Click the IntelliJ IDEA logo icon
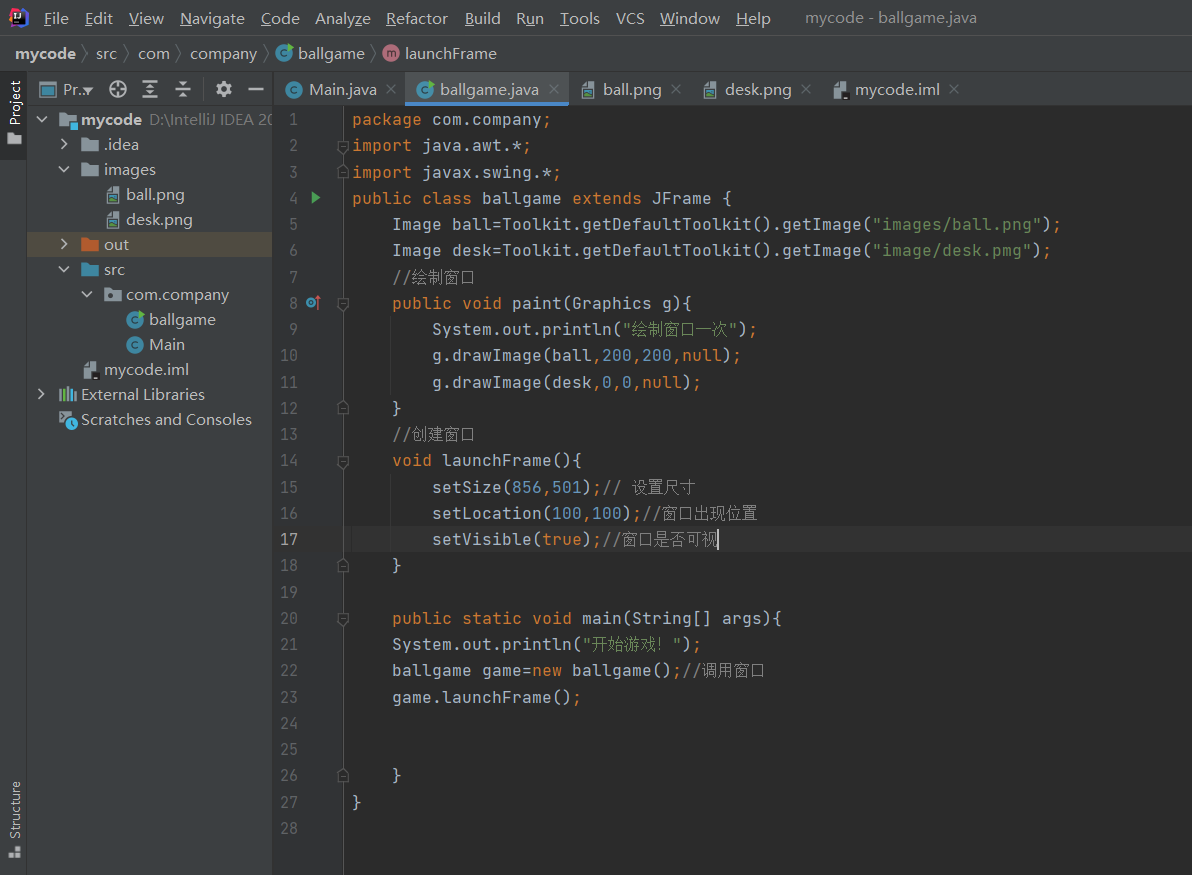The height and width of the screenshot is (875, 1192). (x=18, y=17)
